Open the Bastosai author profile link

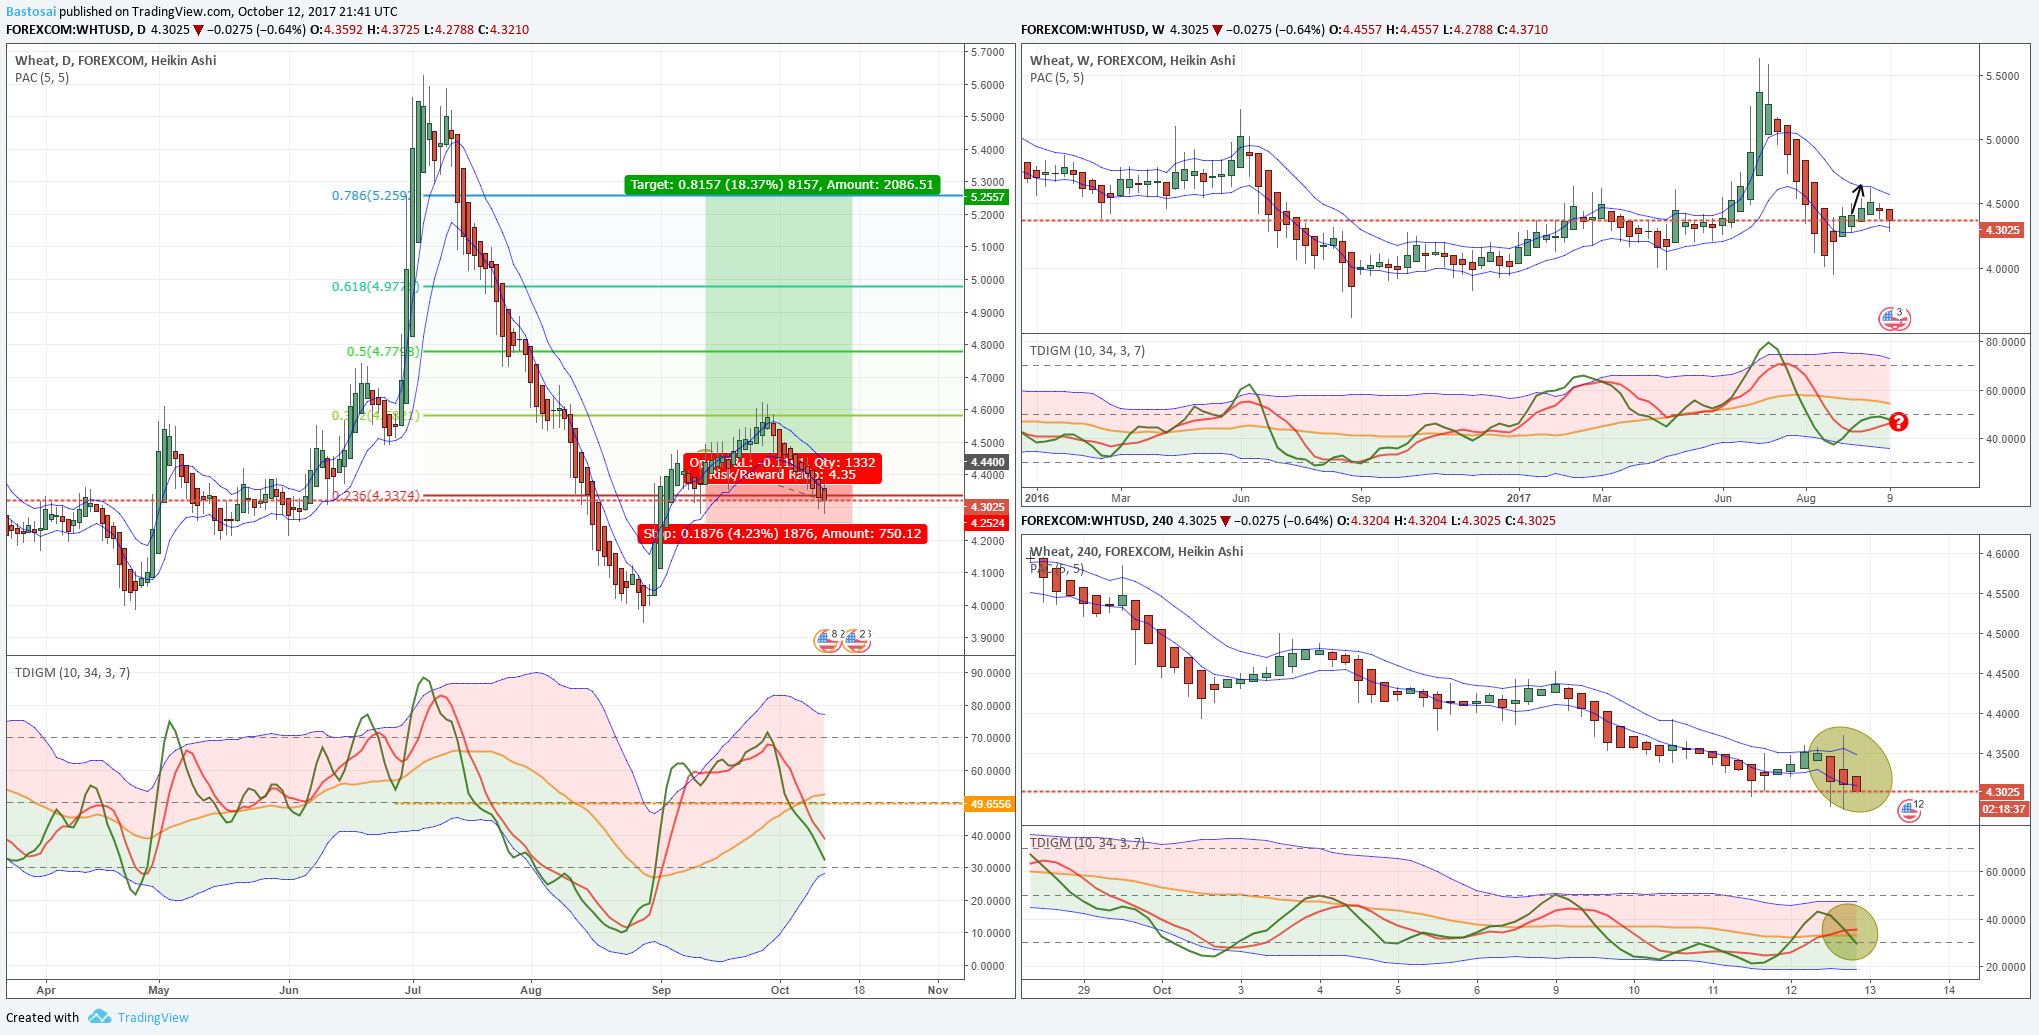click(x=31, y=11)
